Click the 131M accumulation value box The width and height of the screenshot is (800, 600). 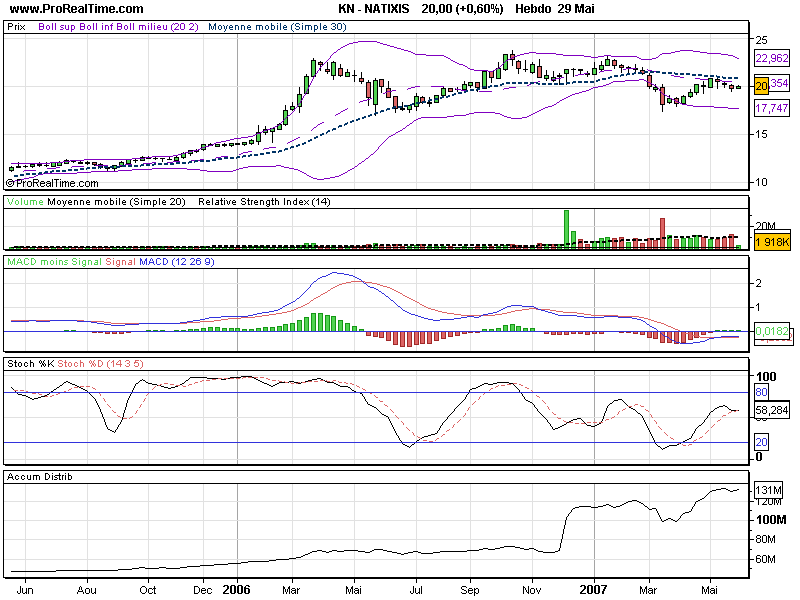pos(768,490)
